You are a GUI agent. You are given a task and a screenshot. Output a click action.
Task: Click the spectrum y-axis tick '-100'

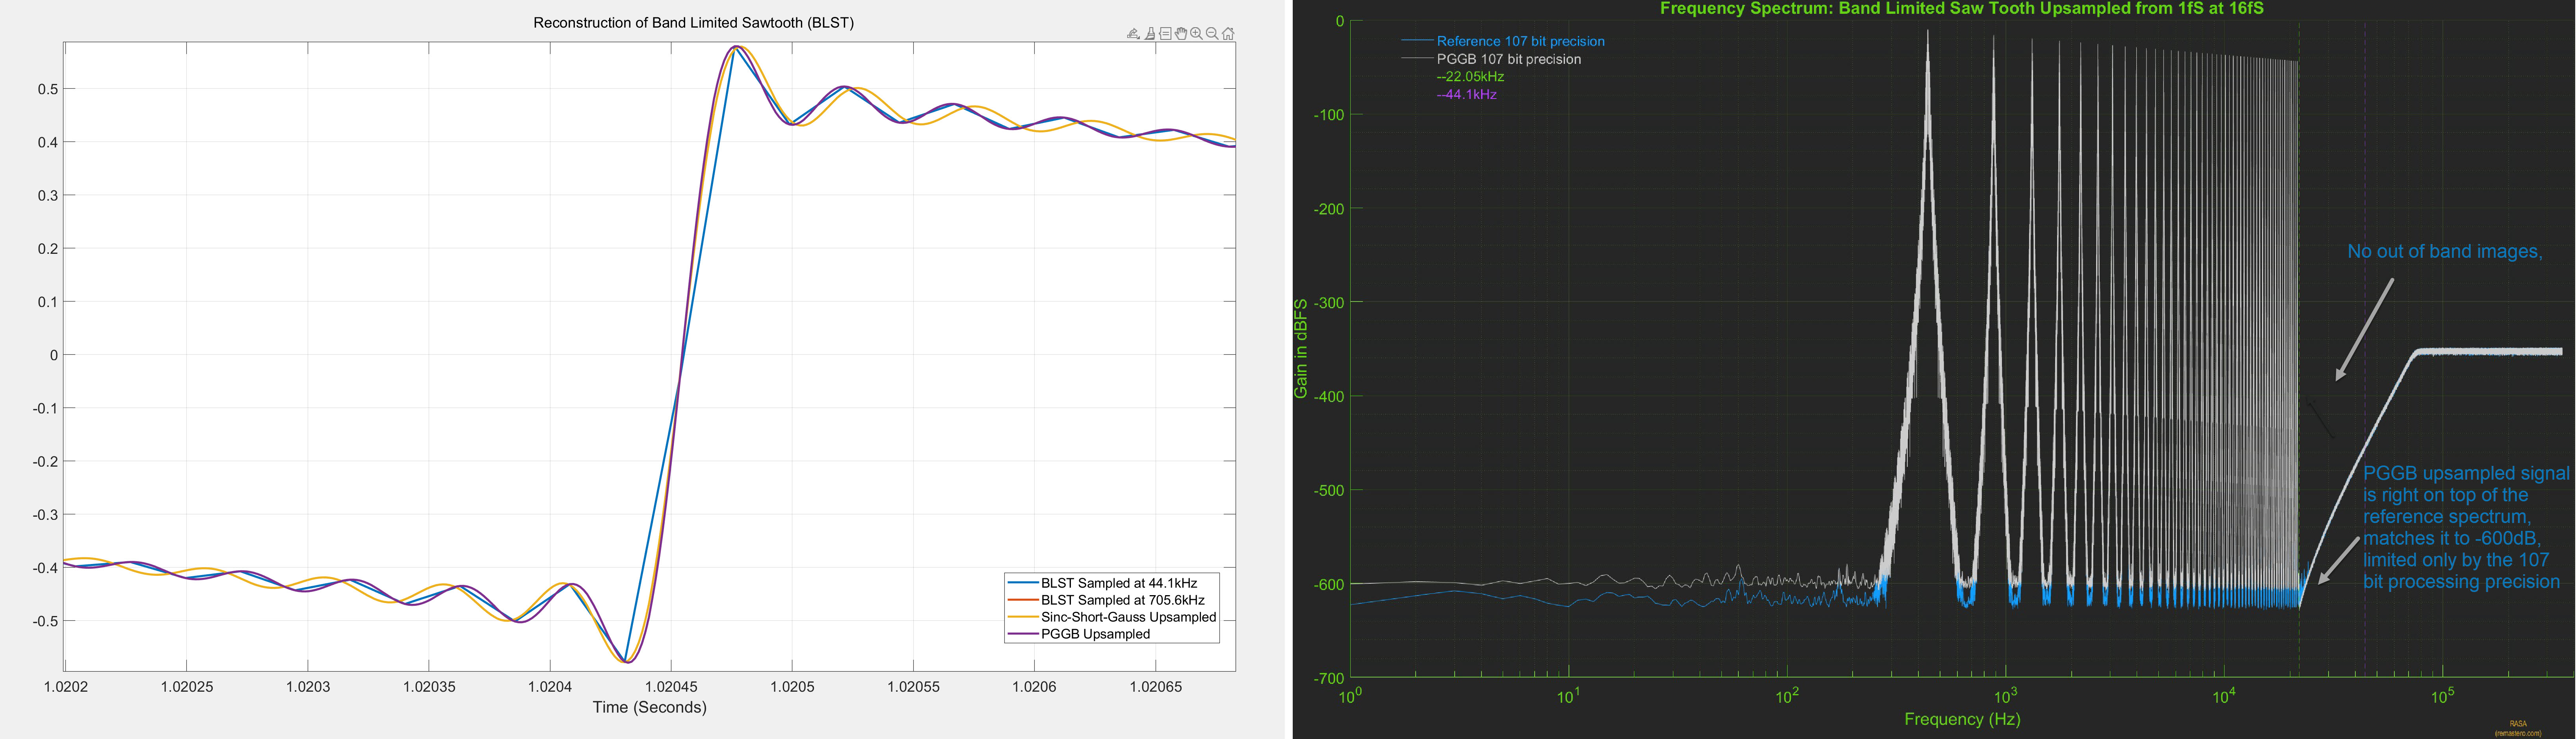click(1328, 115)
